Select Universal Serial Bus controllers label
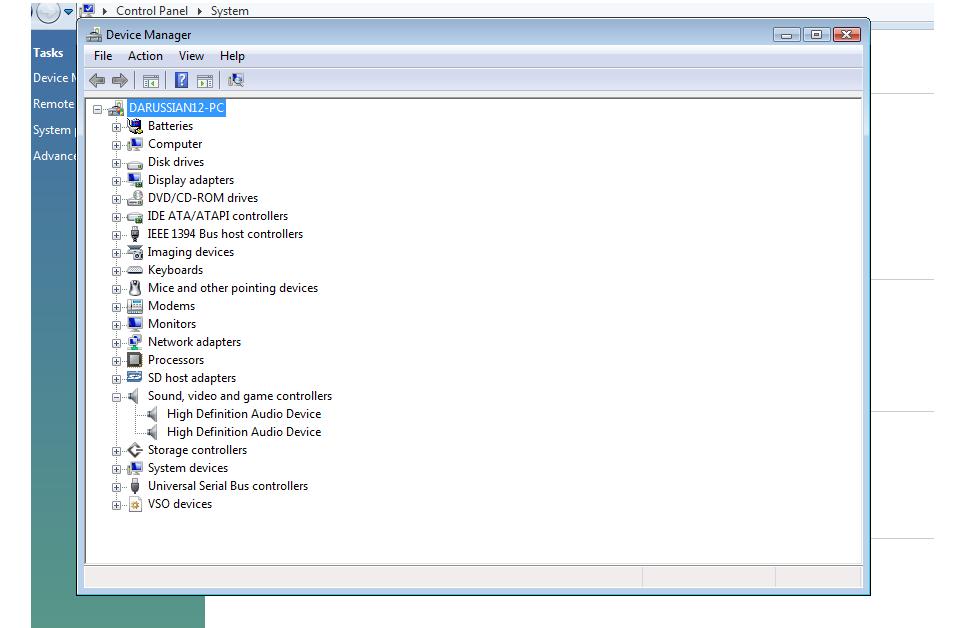The image size is (960, 628). click(228, 486)
